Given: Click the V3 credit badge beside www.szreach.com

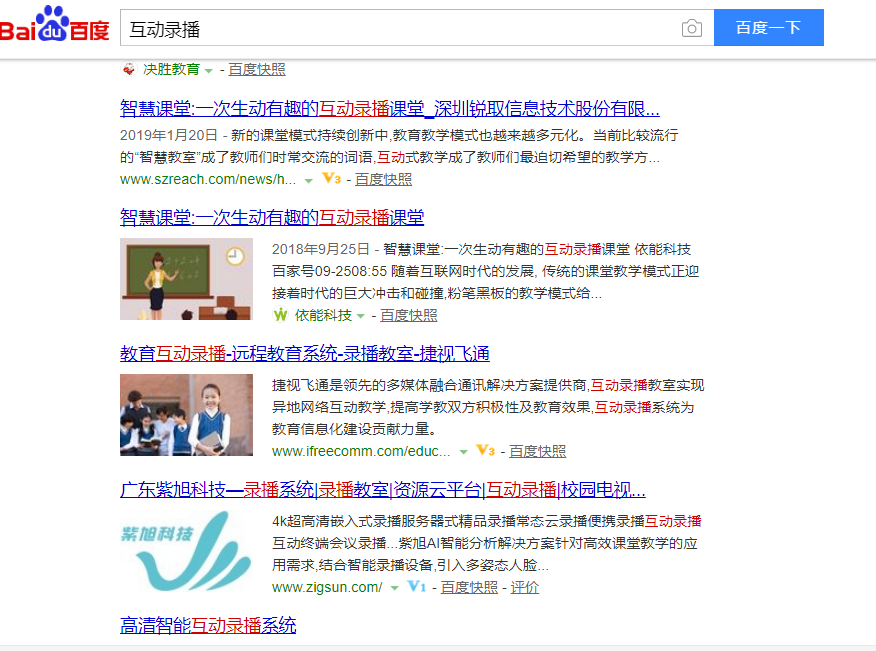Looking at the screenshot, I should pos(332,180).
